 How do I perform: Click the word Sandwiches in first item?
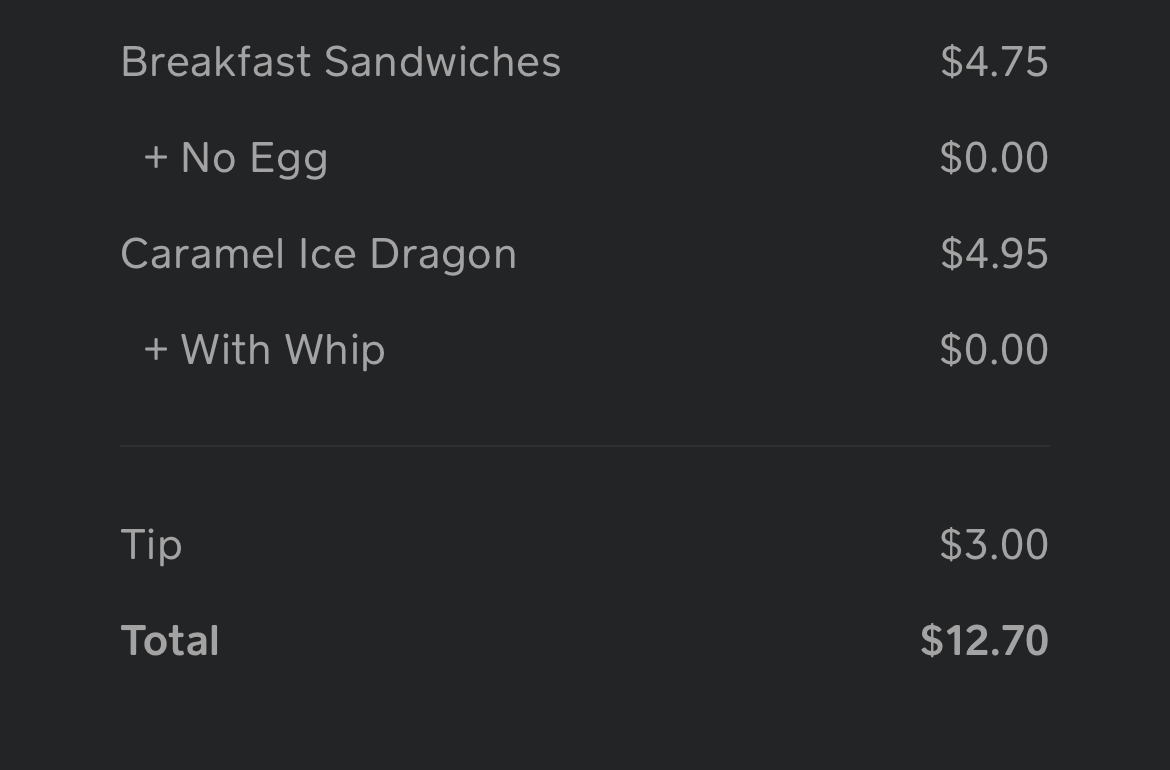442,62
